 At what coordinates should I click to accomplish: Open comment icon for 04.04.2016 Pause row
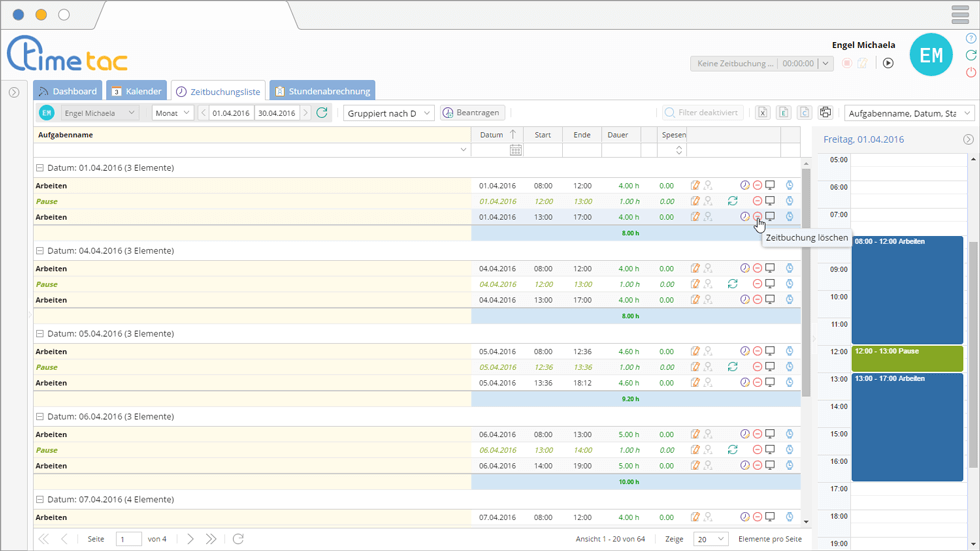(770, 284)
